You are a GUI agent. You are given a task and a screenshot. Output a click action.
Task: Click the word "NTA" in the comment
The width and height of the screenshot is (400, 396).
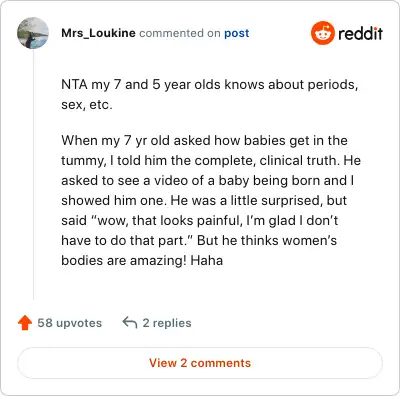click(74, 84)
